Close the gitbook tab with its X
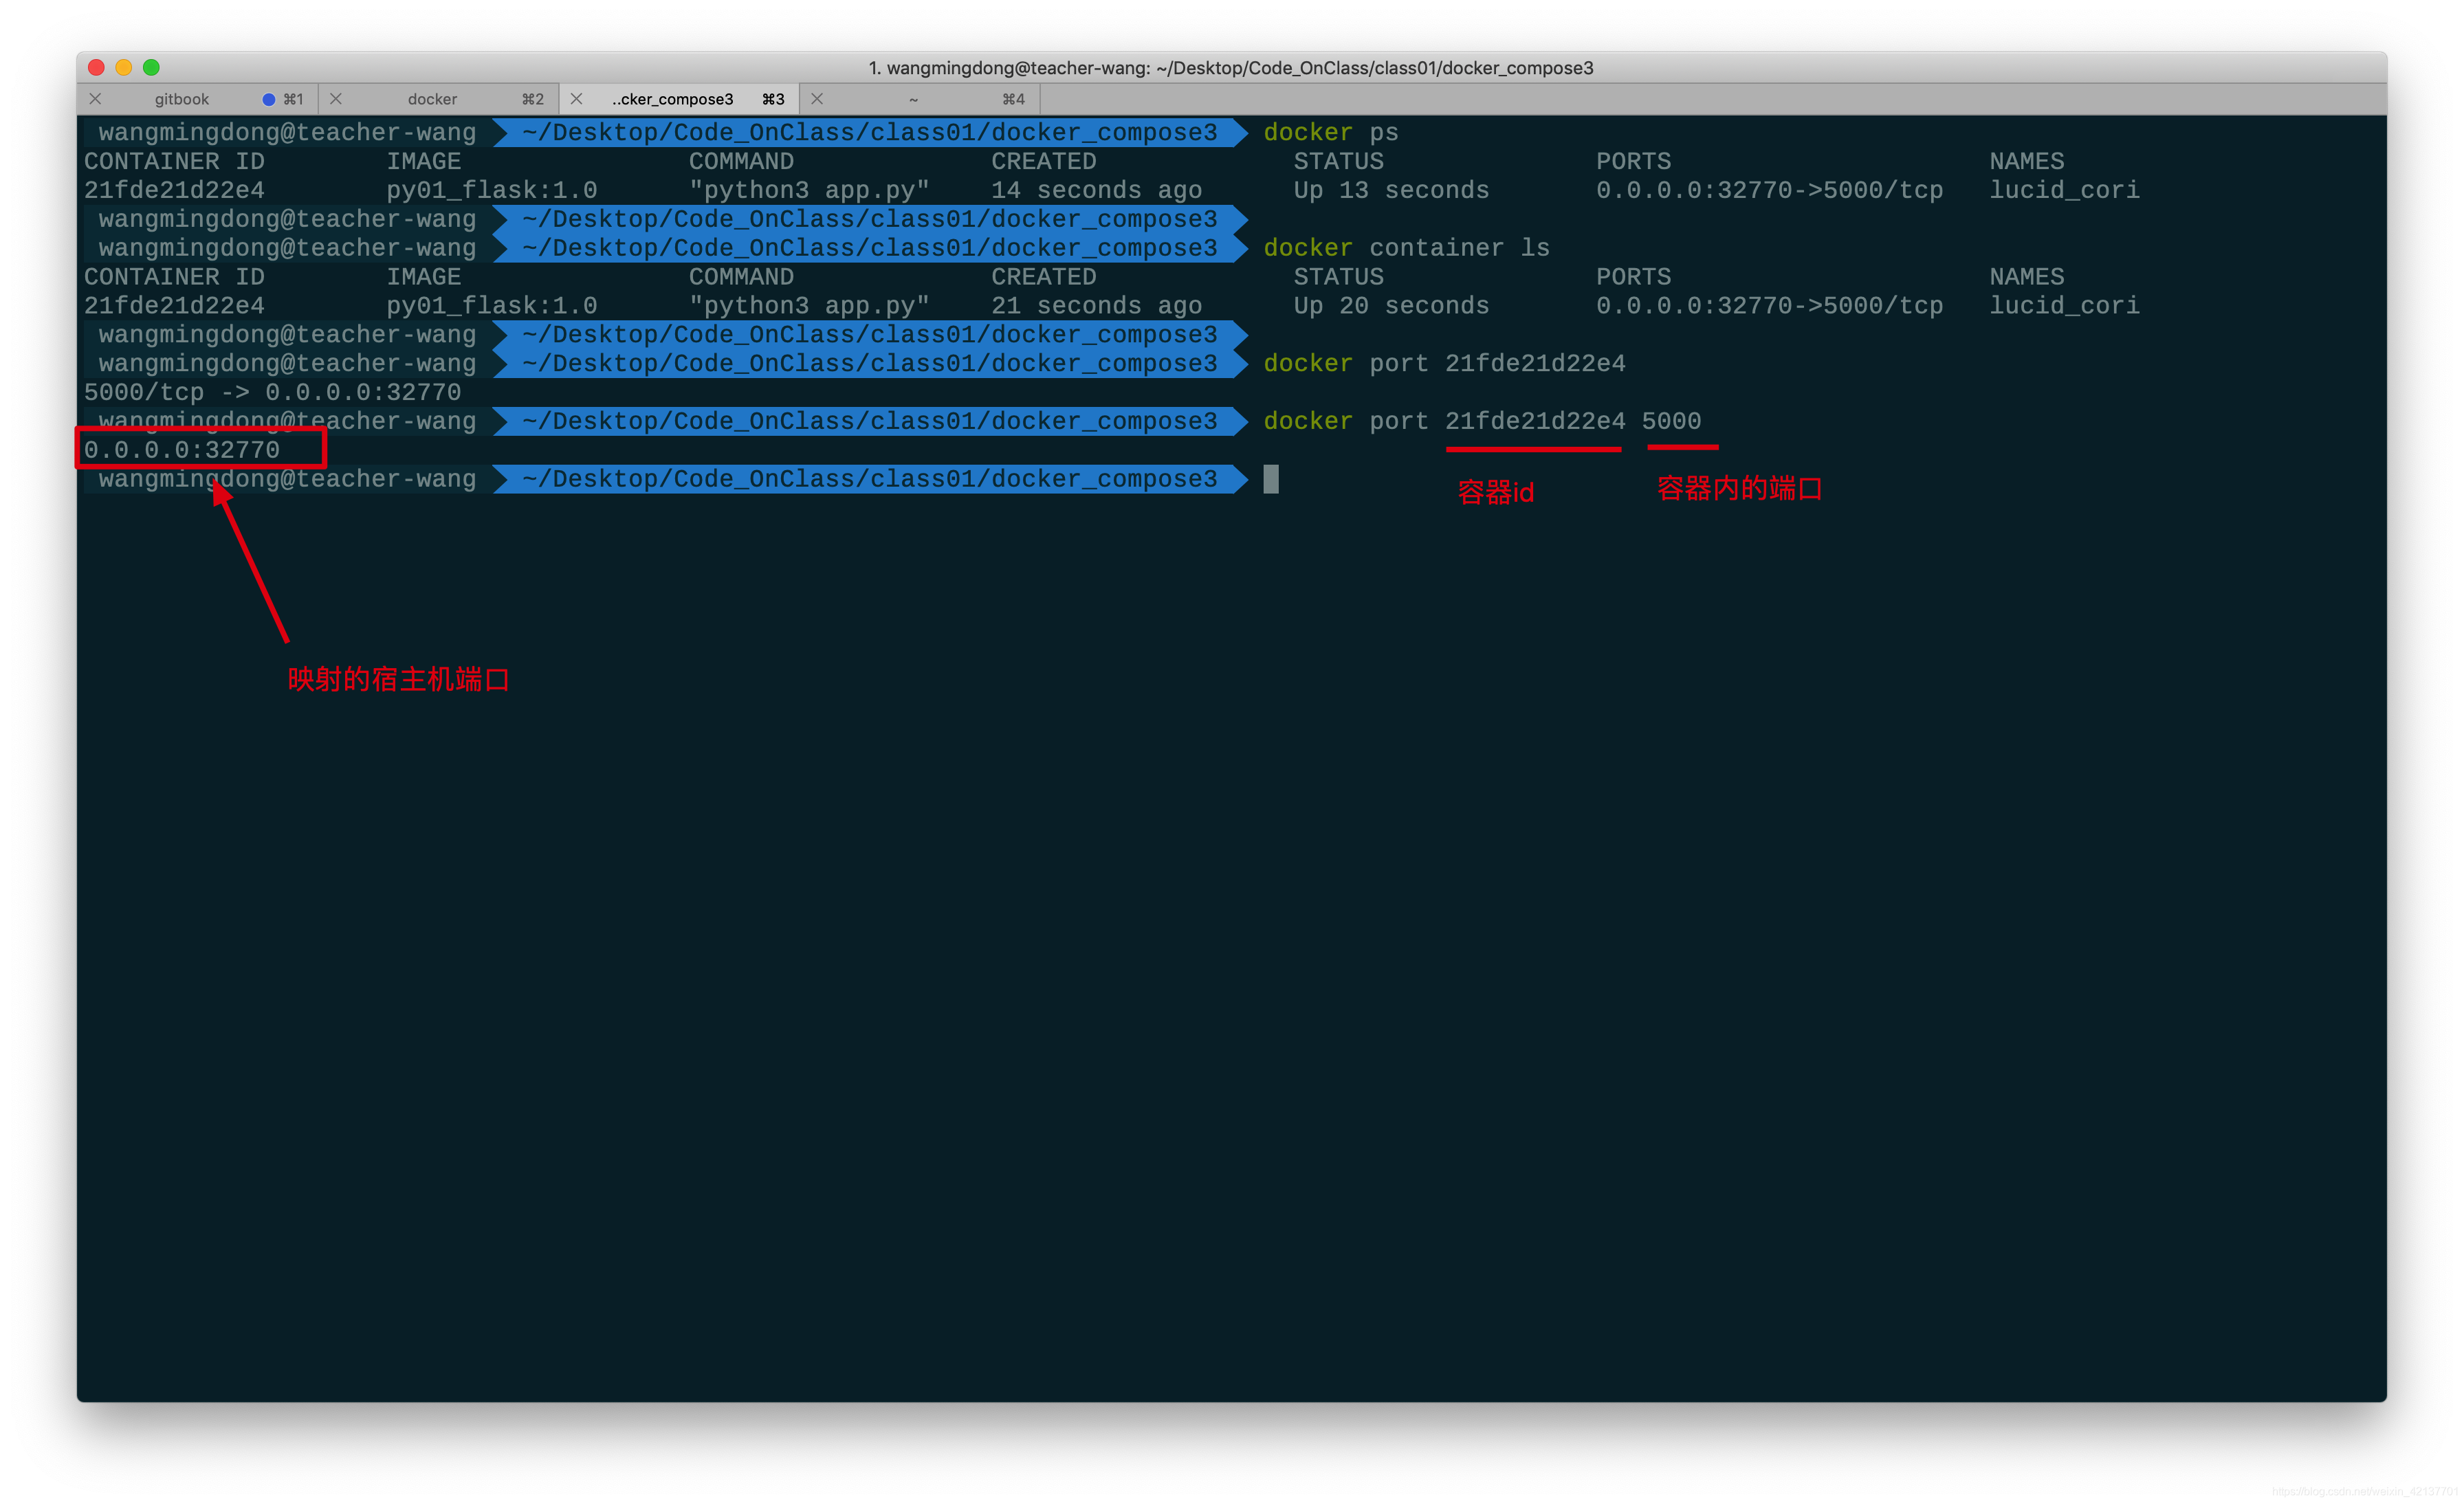The width and height of the screenshot is (2464, 1504). pos(95,98)
